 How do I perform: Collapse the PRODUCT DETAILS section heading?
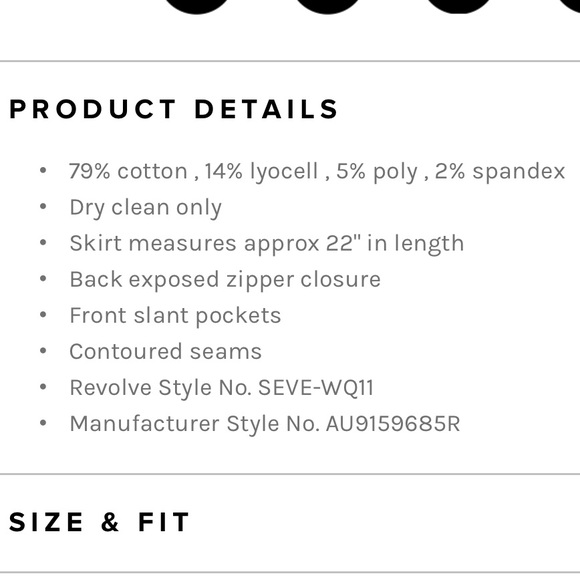(x=173, y=109)
